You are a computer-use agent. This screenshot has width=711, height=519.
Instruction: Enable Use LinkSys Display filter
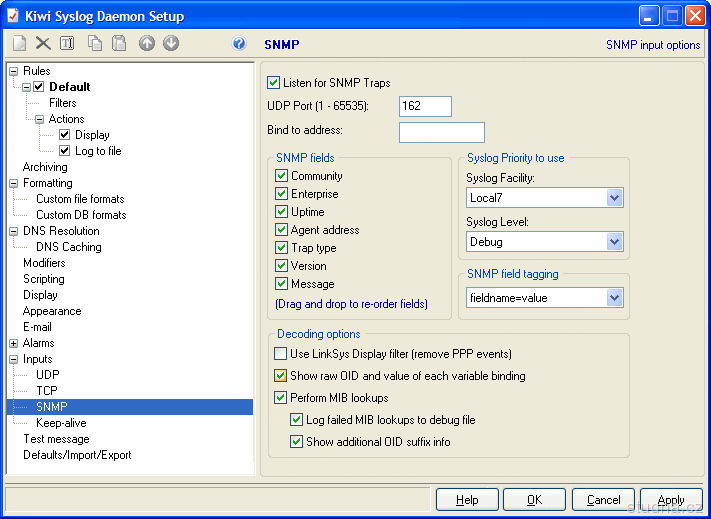click(282, 354)
